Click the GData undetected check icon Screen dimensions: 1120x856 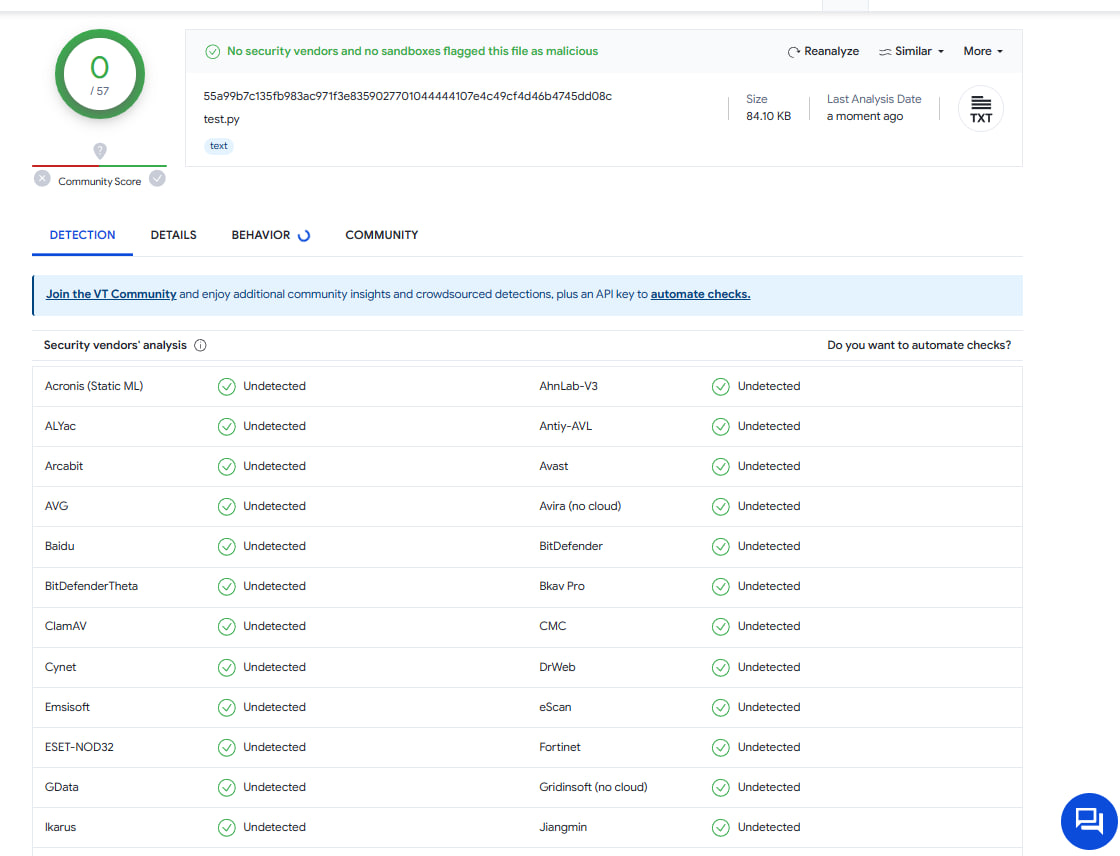pyautogui.click(x=226, y=787)
